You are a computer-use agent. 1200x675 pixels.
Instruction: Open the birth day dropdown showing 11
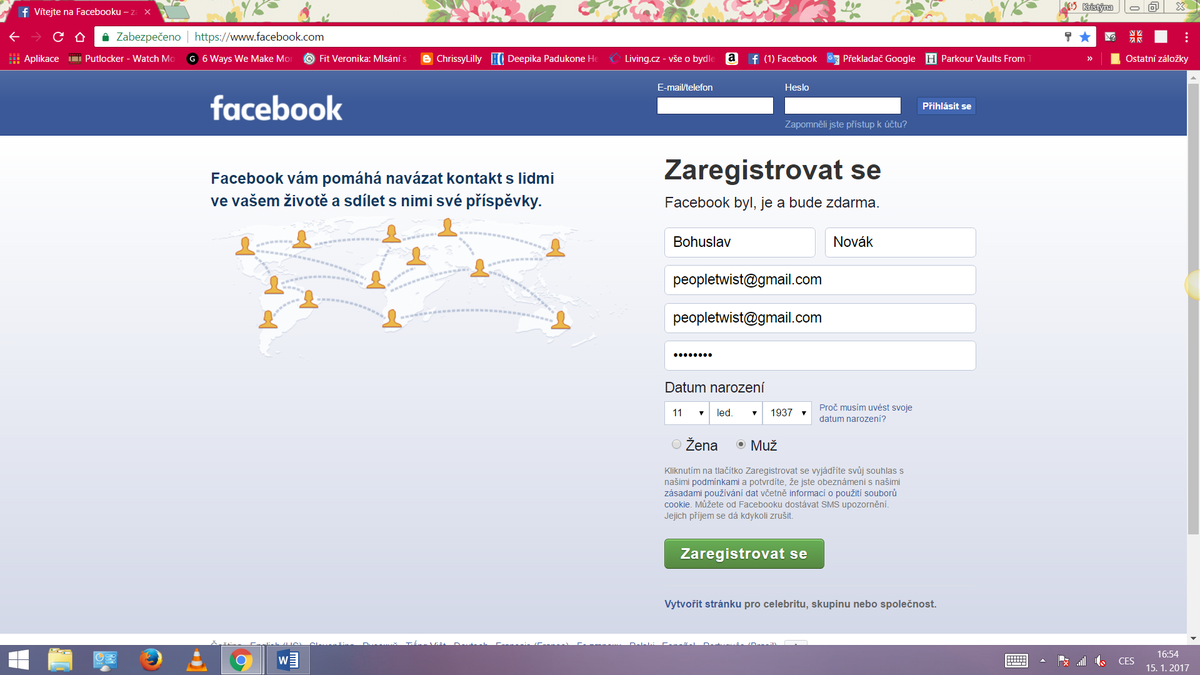686,412
